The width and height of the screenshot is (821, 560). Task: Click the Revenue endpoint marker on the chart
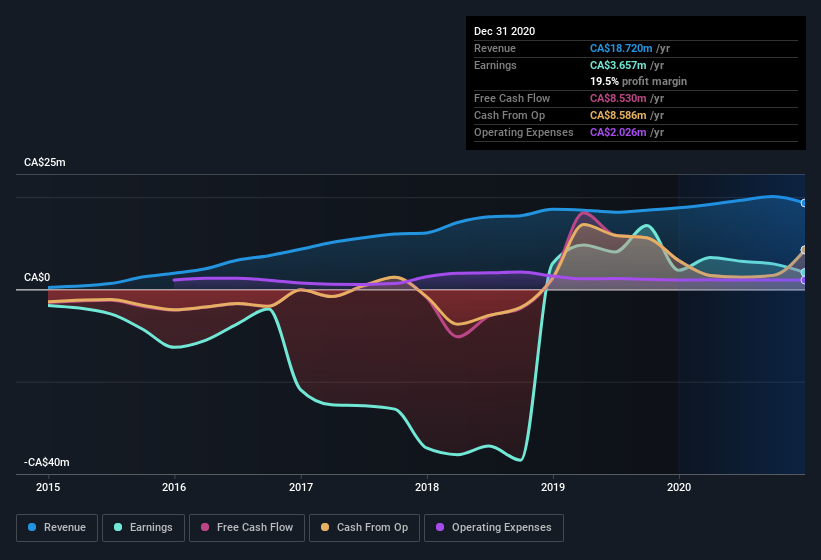[804, 203]
